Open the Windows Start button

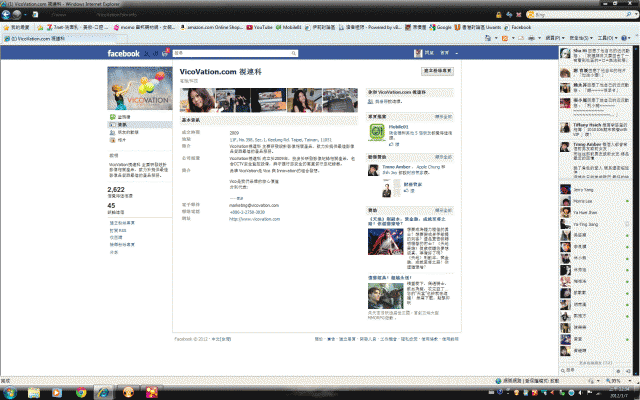click(x=10, y=393)
